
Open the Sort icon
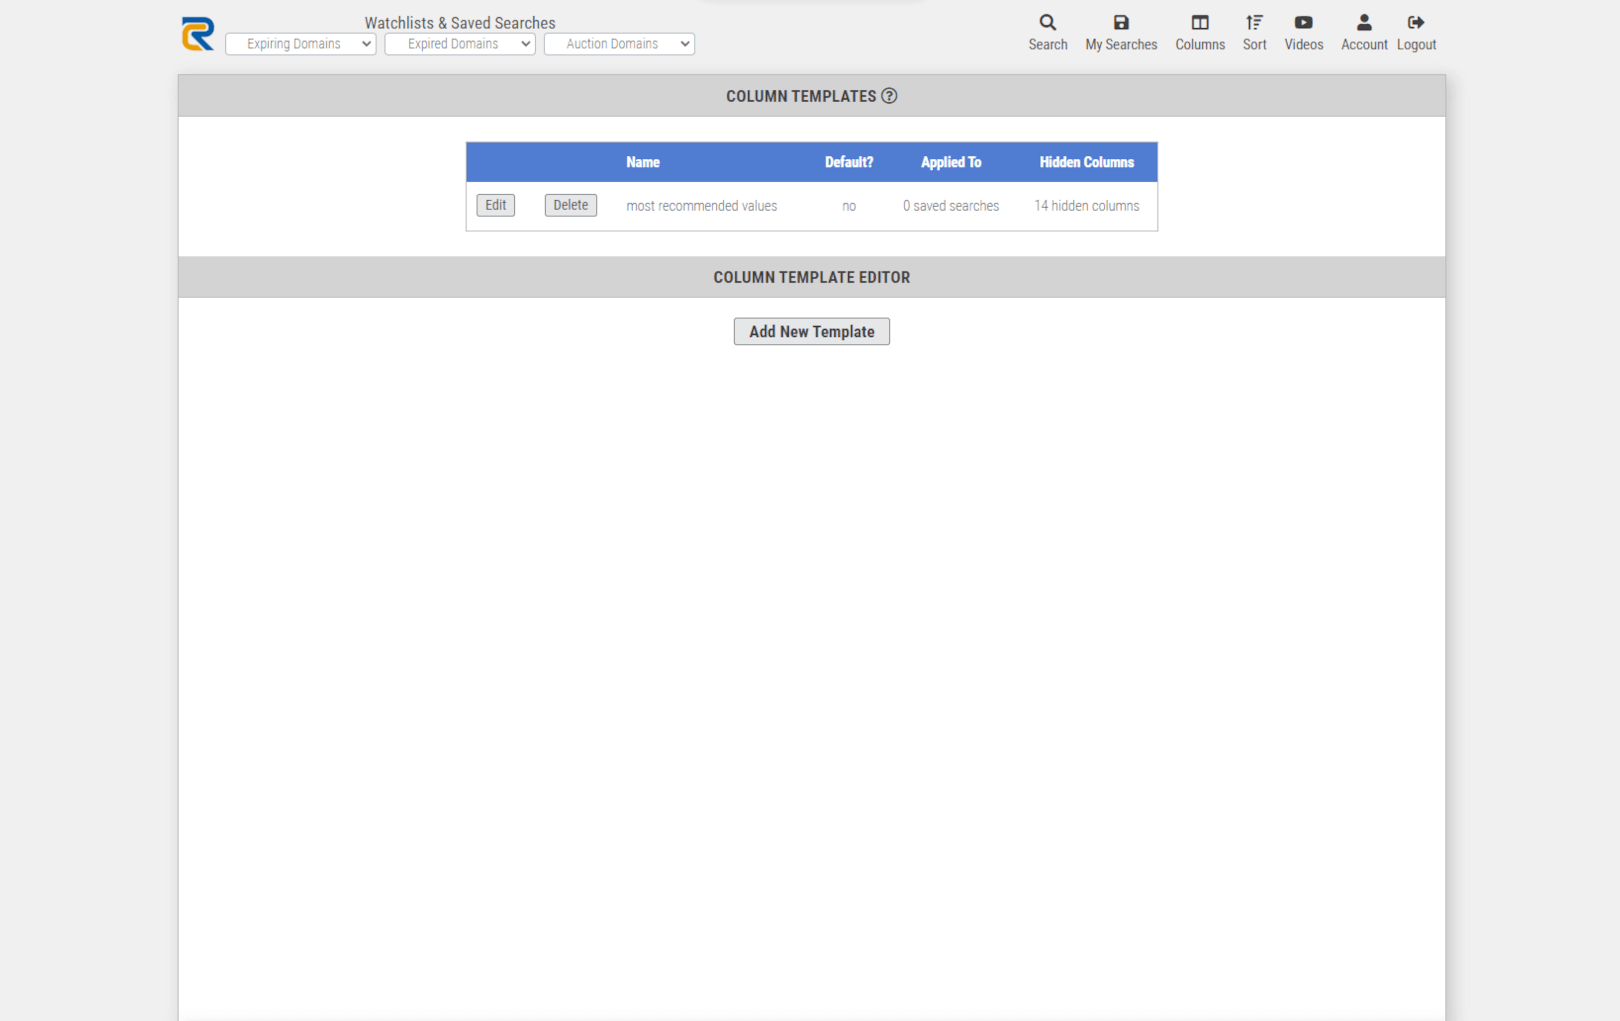pyautogui.click(x=1253, y=32)
